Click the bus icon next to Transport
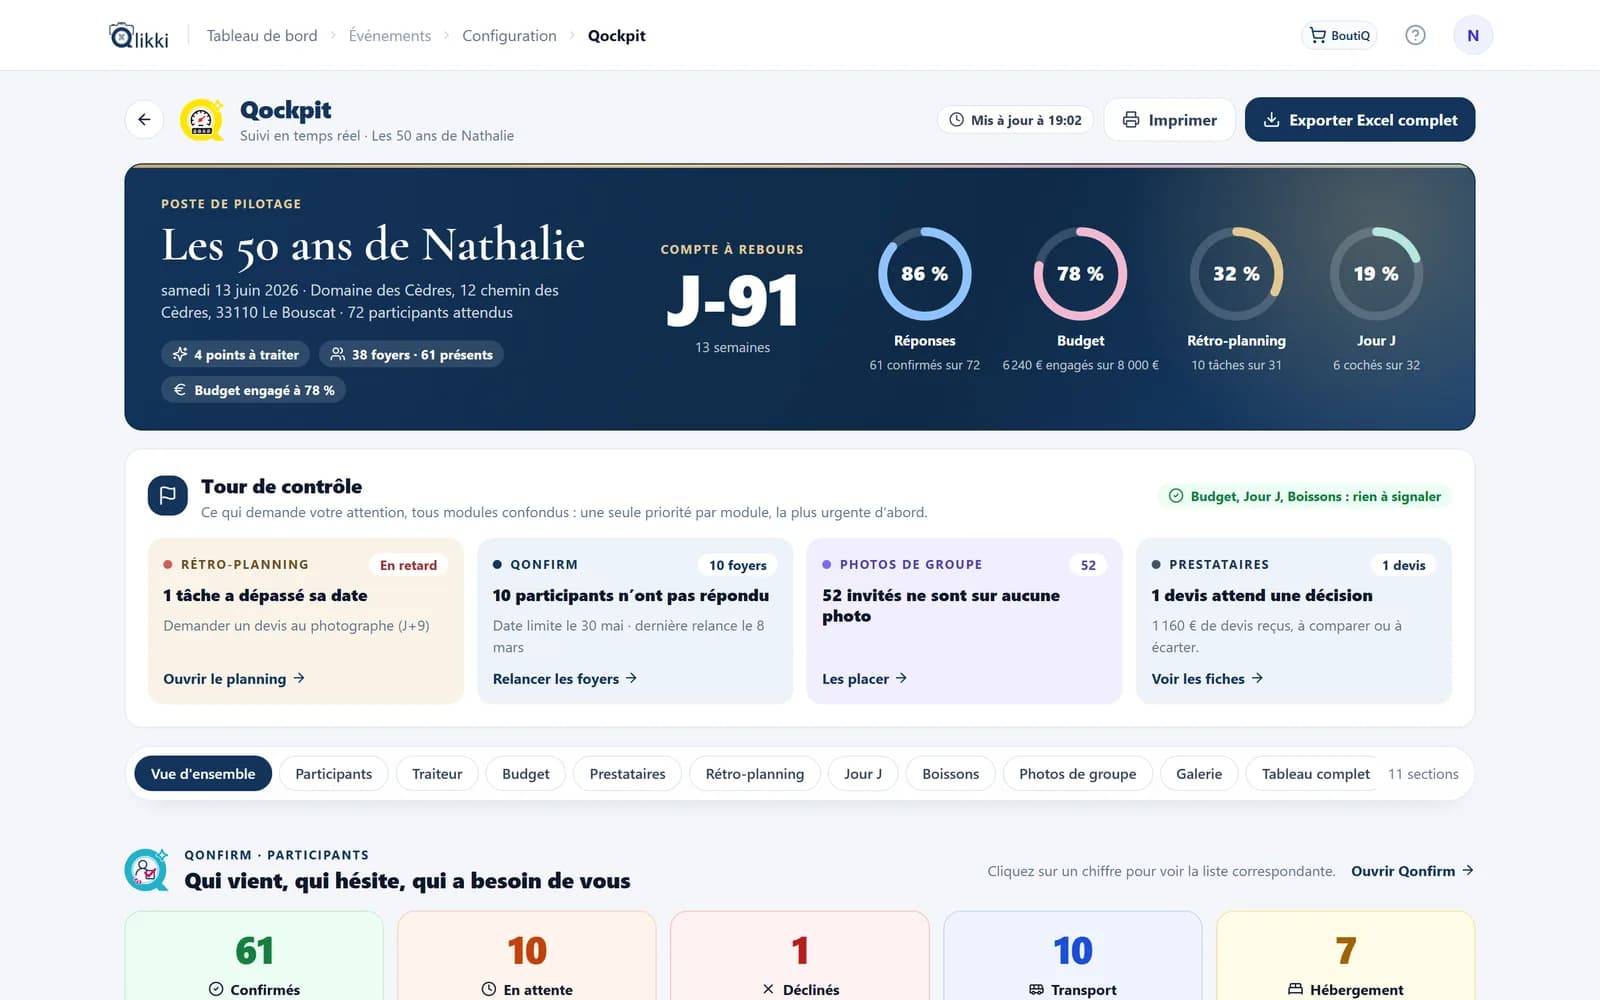Screen dimensions: 1600x1000 tap(1036, 989)
